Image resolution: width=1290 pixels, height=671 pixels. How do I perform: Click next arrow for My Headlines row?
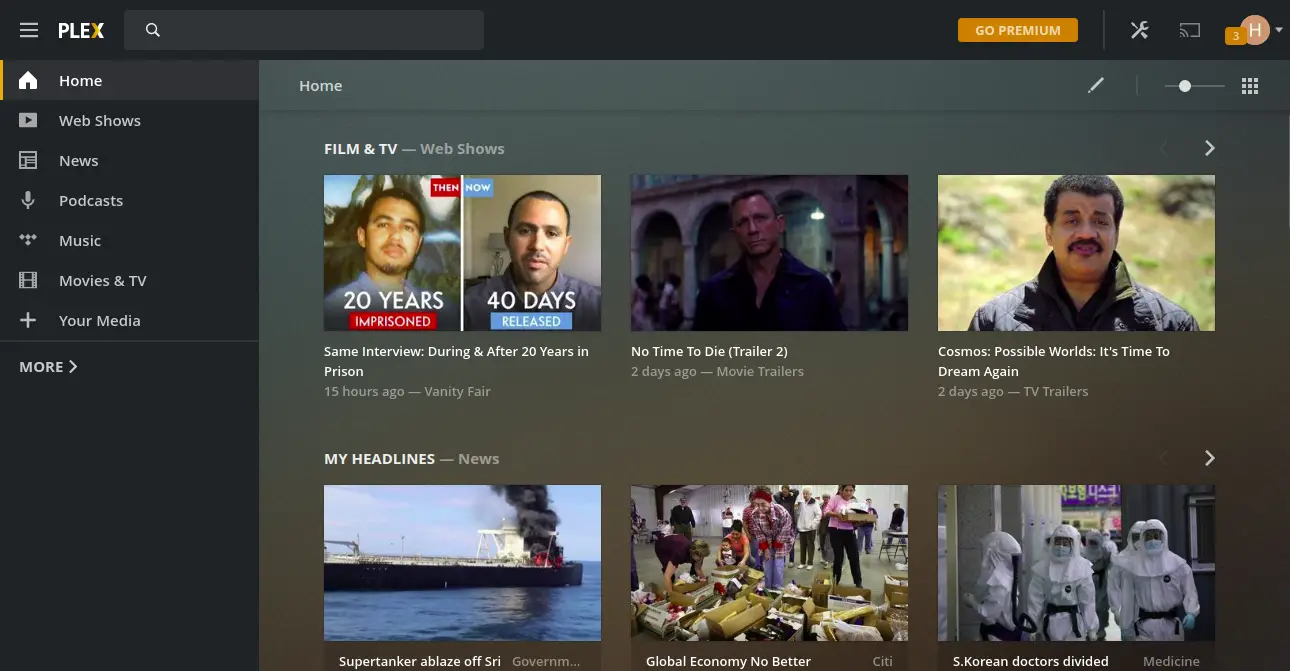[x=1210, y=458]
